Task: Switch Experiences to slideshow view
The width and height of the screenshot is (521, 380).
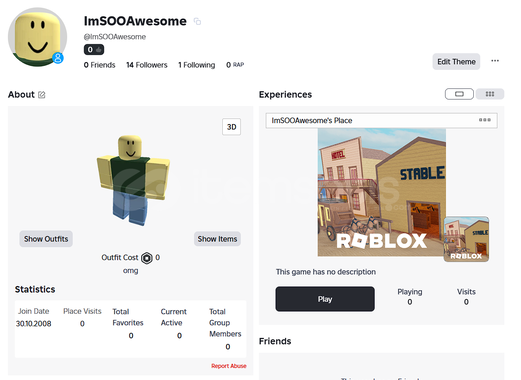Action: click(459, 94)
